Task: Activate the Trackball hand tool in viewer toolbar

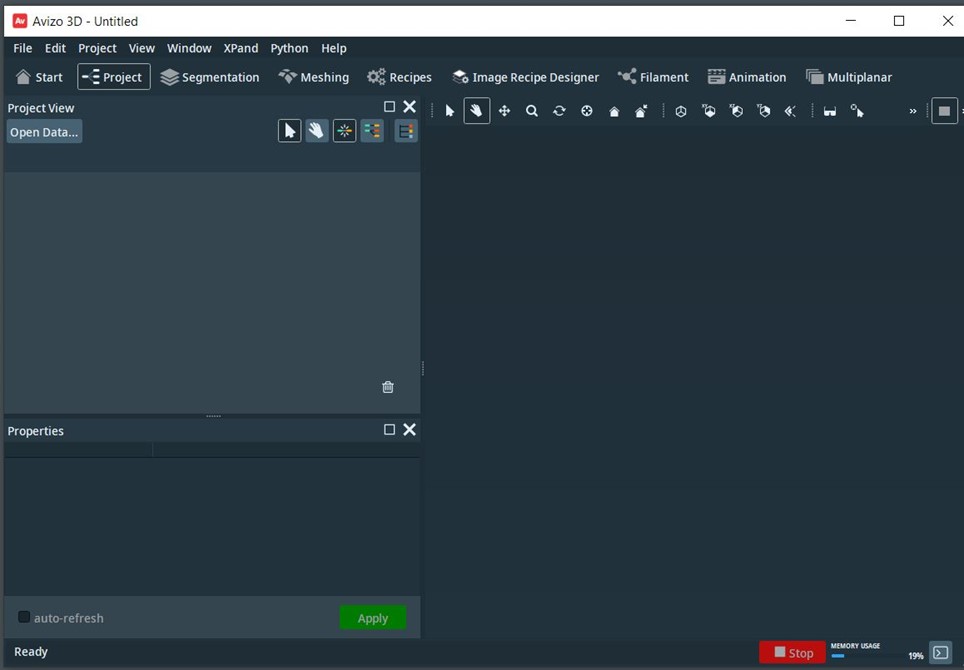Action: (x=476, y=111)
